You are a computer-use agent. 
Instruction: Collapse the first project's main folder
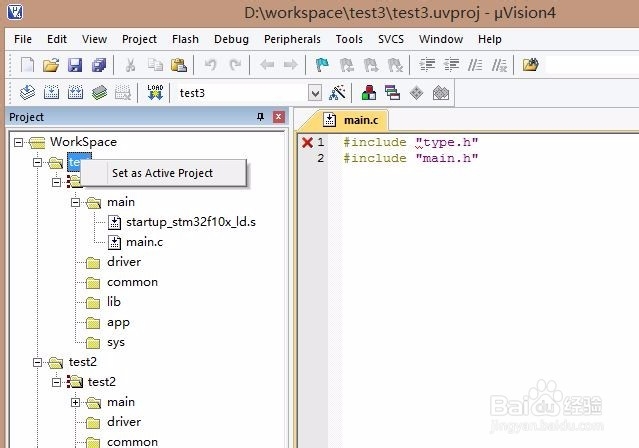pyautogui.click(x=75, y=202)
